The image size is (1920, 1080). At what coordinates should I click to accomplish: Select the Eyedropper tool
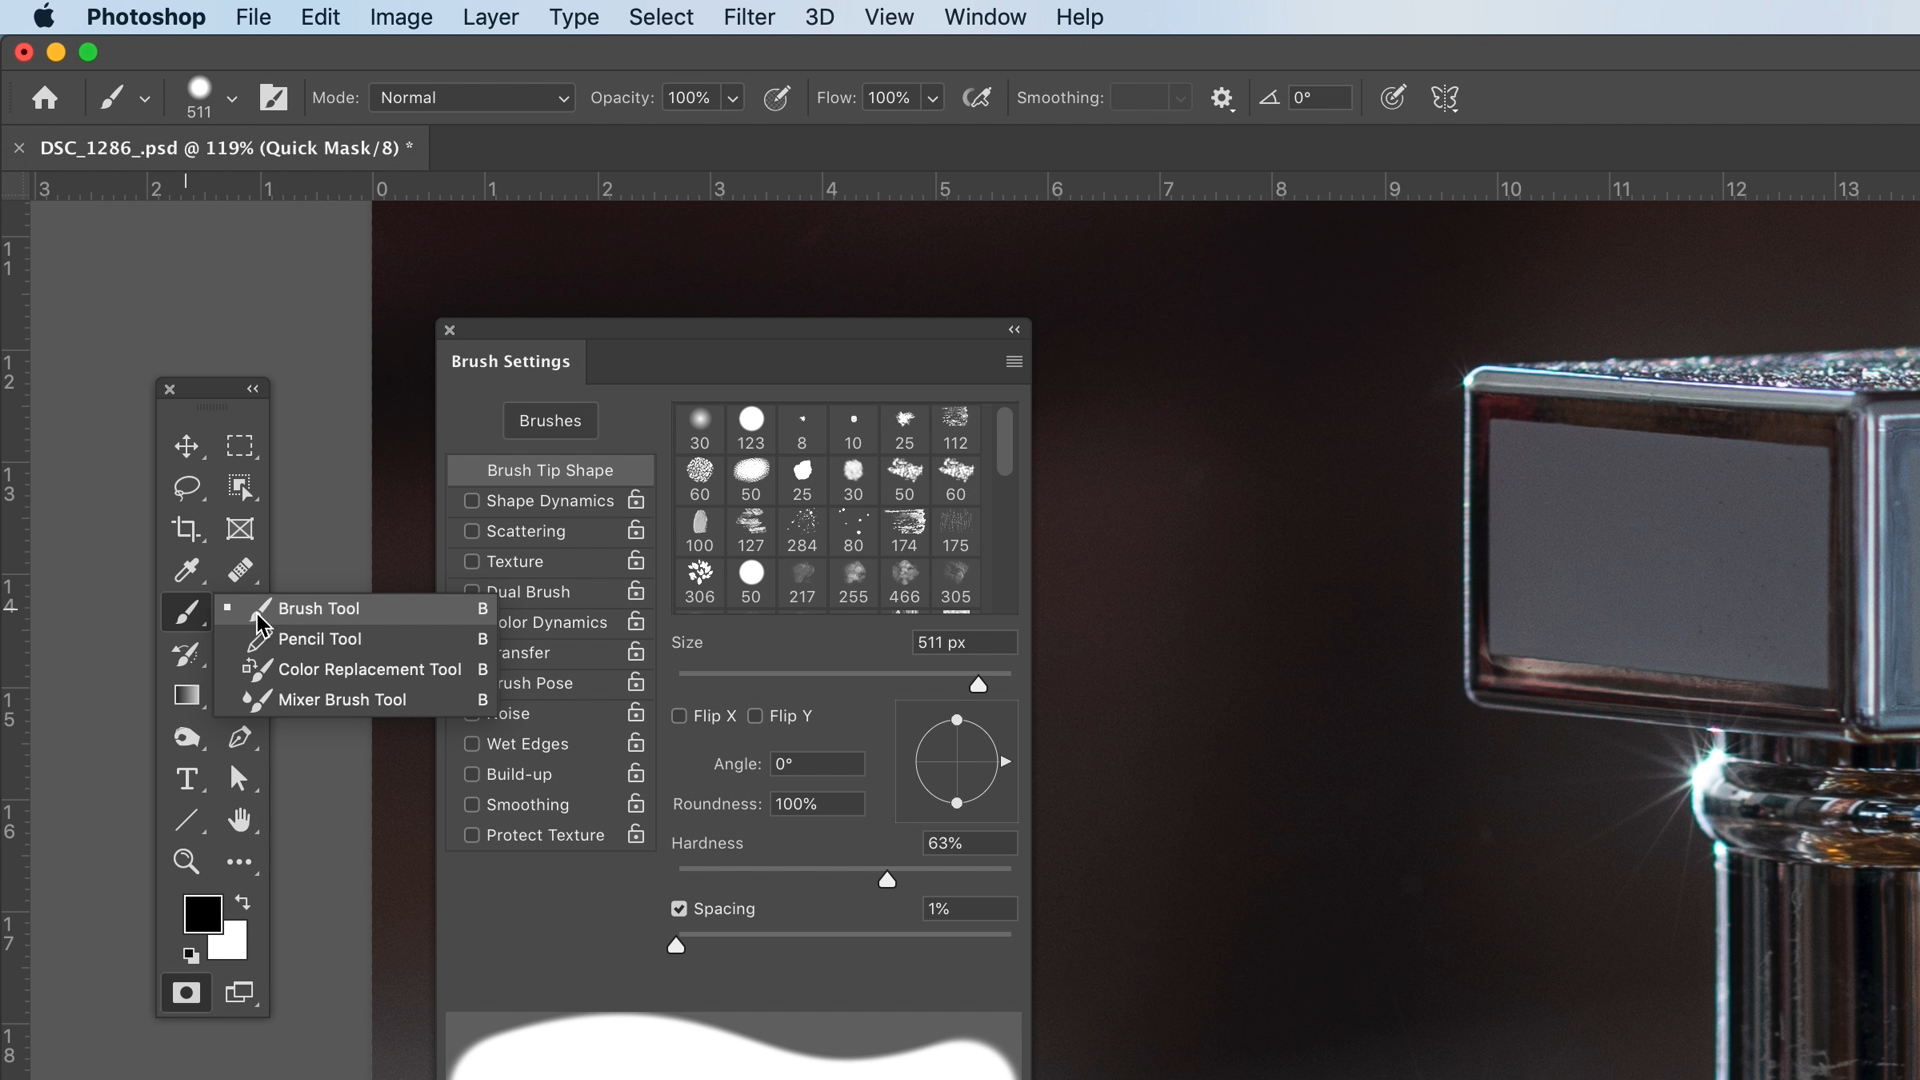[186, 570]
